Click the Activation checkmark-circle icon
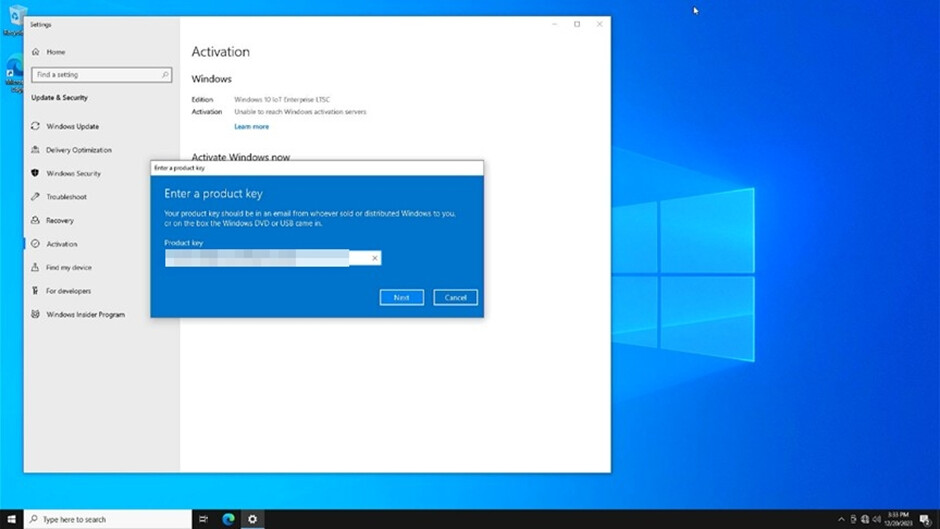This screenshot has width=940, height=529. [x=35, y=244]
